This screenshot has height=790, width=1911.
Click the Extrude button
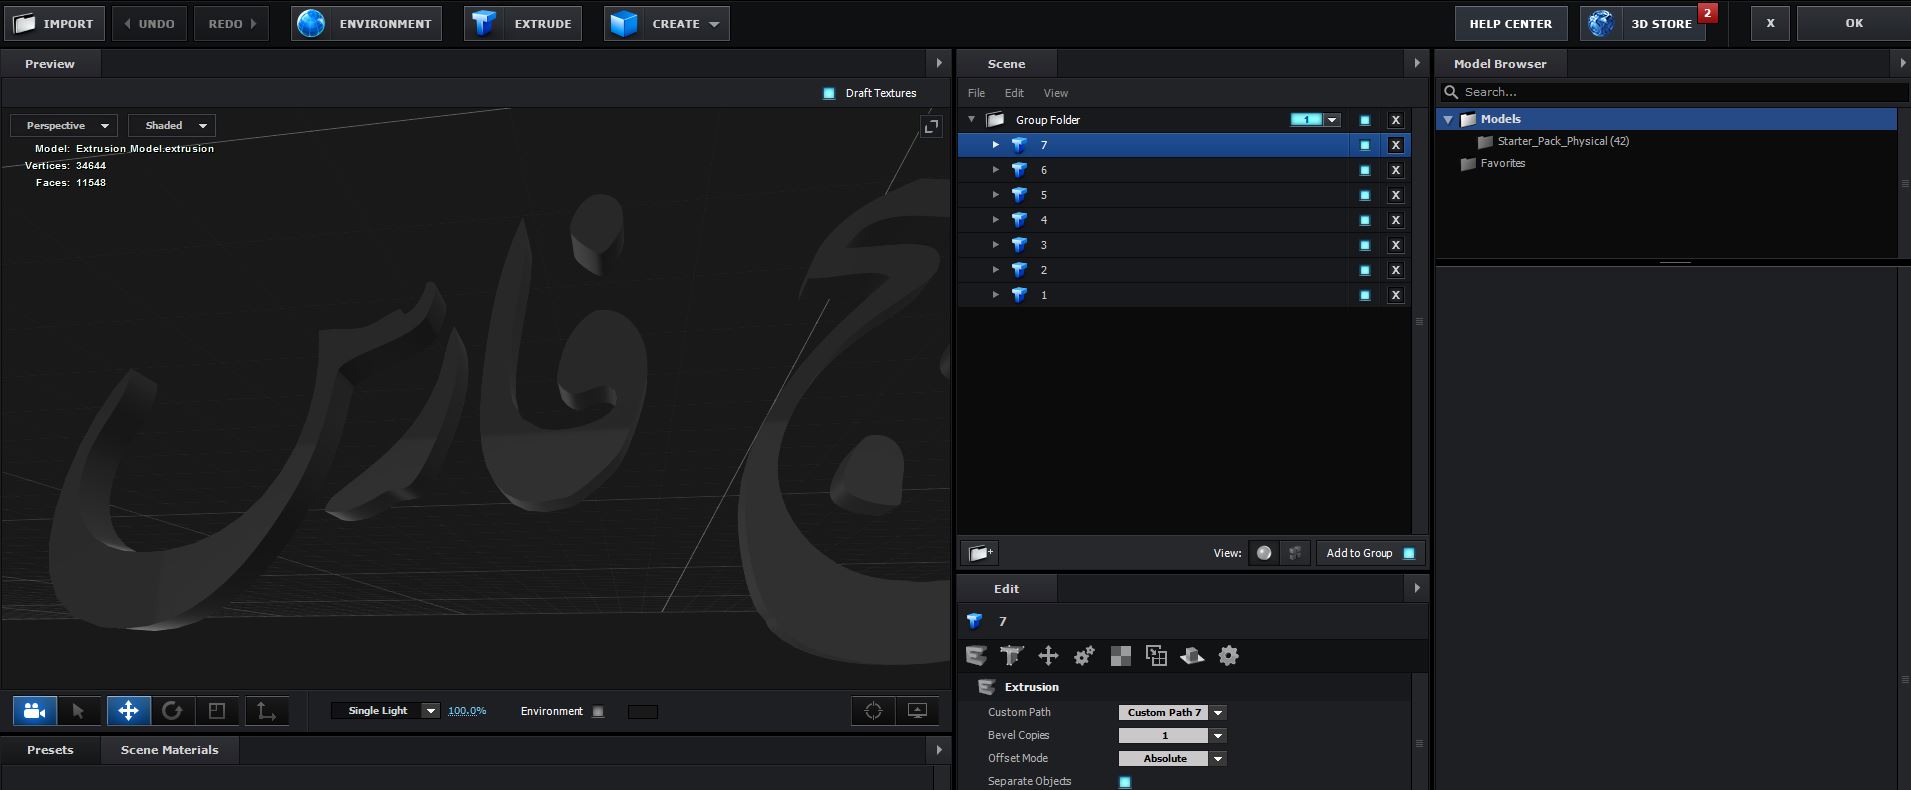525,23
